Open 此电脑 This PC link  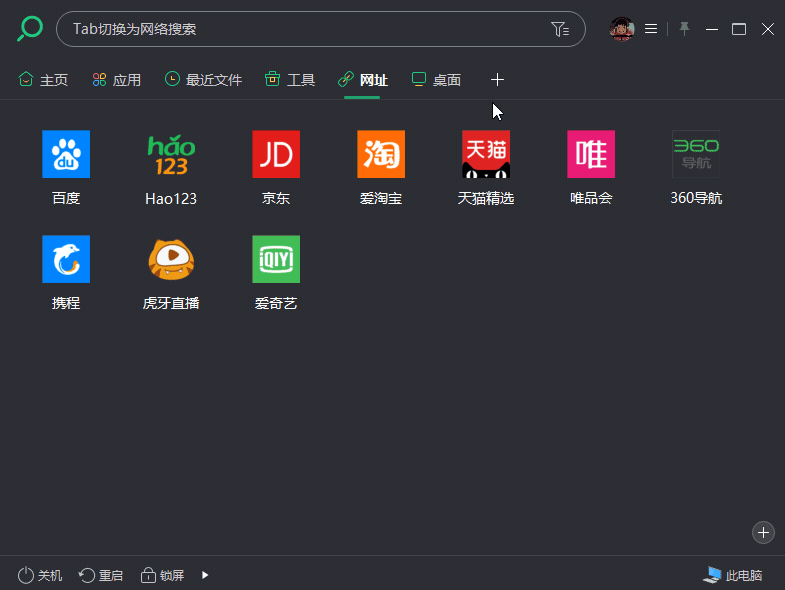pyautogui.click(x=732, y=575)
